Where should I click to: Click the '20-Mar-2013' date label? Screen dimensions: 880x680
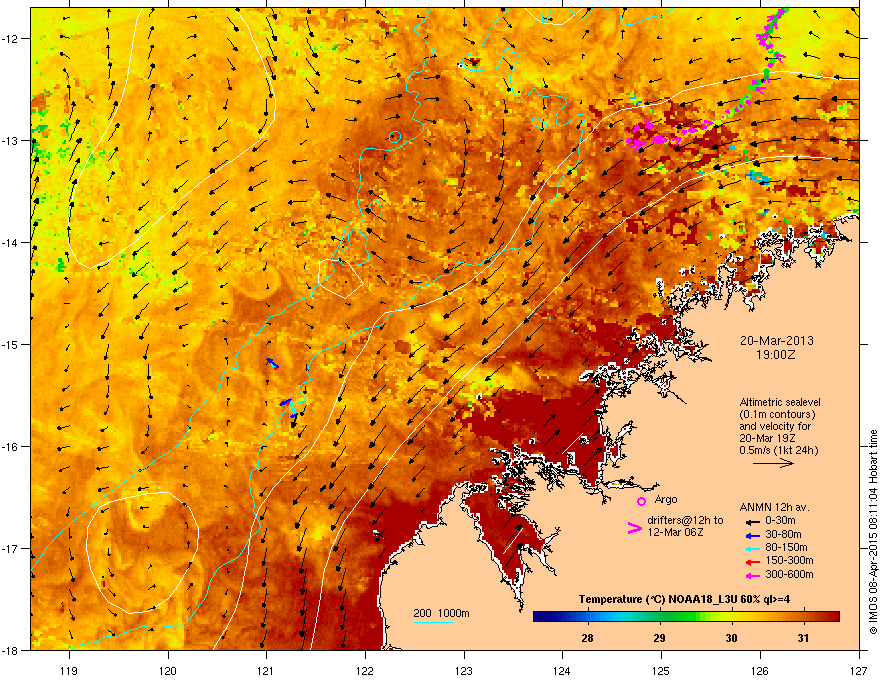[776, 341]
